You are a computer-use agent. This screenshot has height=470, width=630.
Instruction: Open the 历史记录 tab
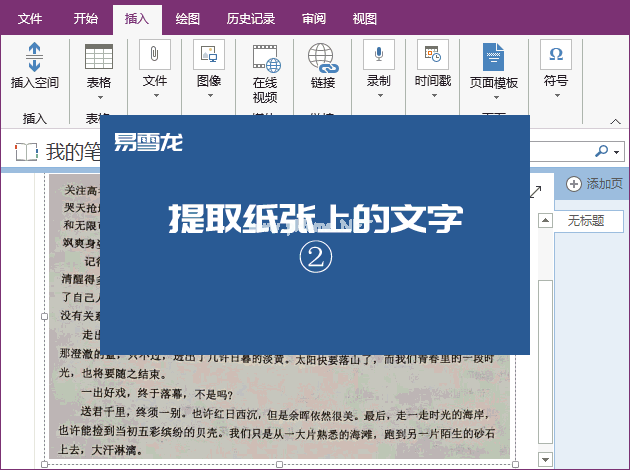(x=251, y=18)
